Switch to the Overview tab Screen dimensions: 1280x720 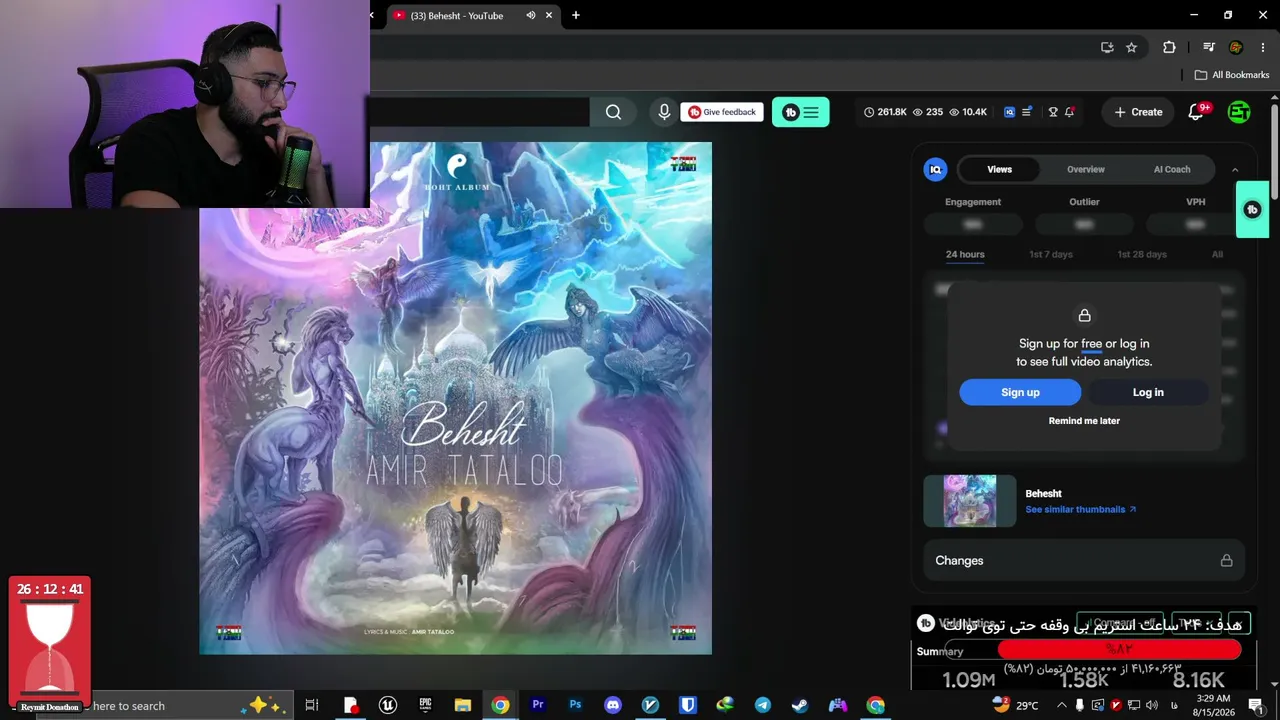pyautogui.click(x=1085, y=169)
